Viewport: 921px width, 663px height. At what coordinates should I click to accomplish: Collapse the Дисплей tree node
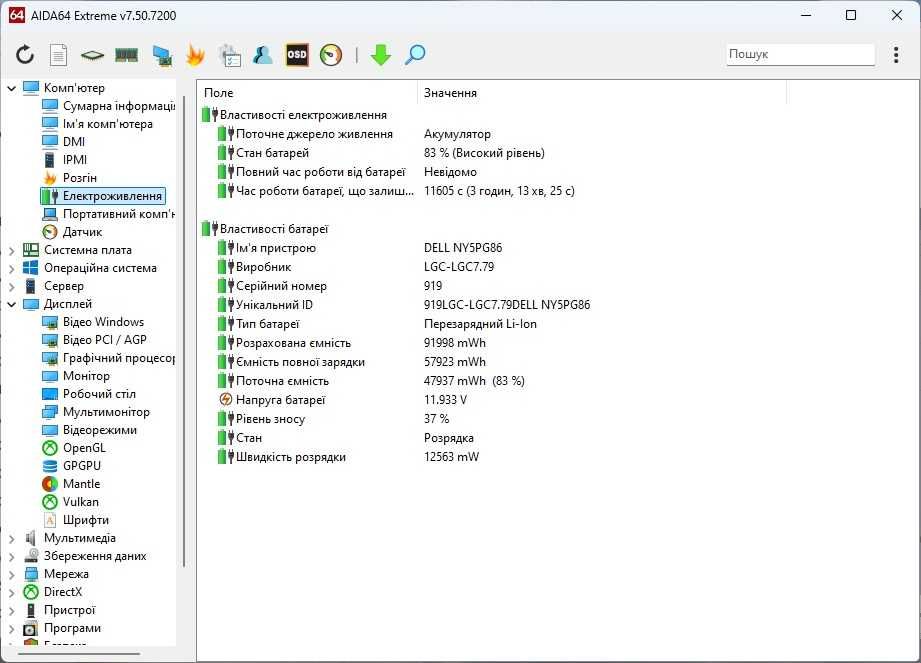pos(11,304)
